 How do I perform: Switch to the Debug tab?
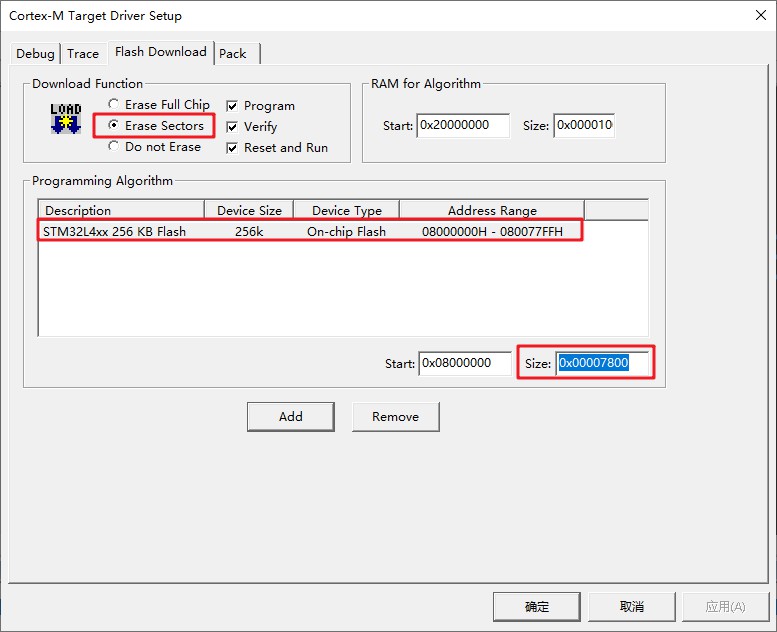(35, 54)
